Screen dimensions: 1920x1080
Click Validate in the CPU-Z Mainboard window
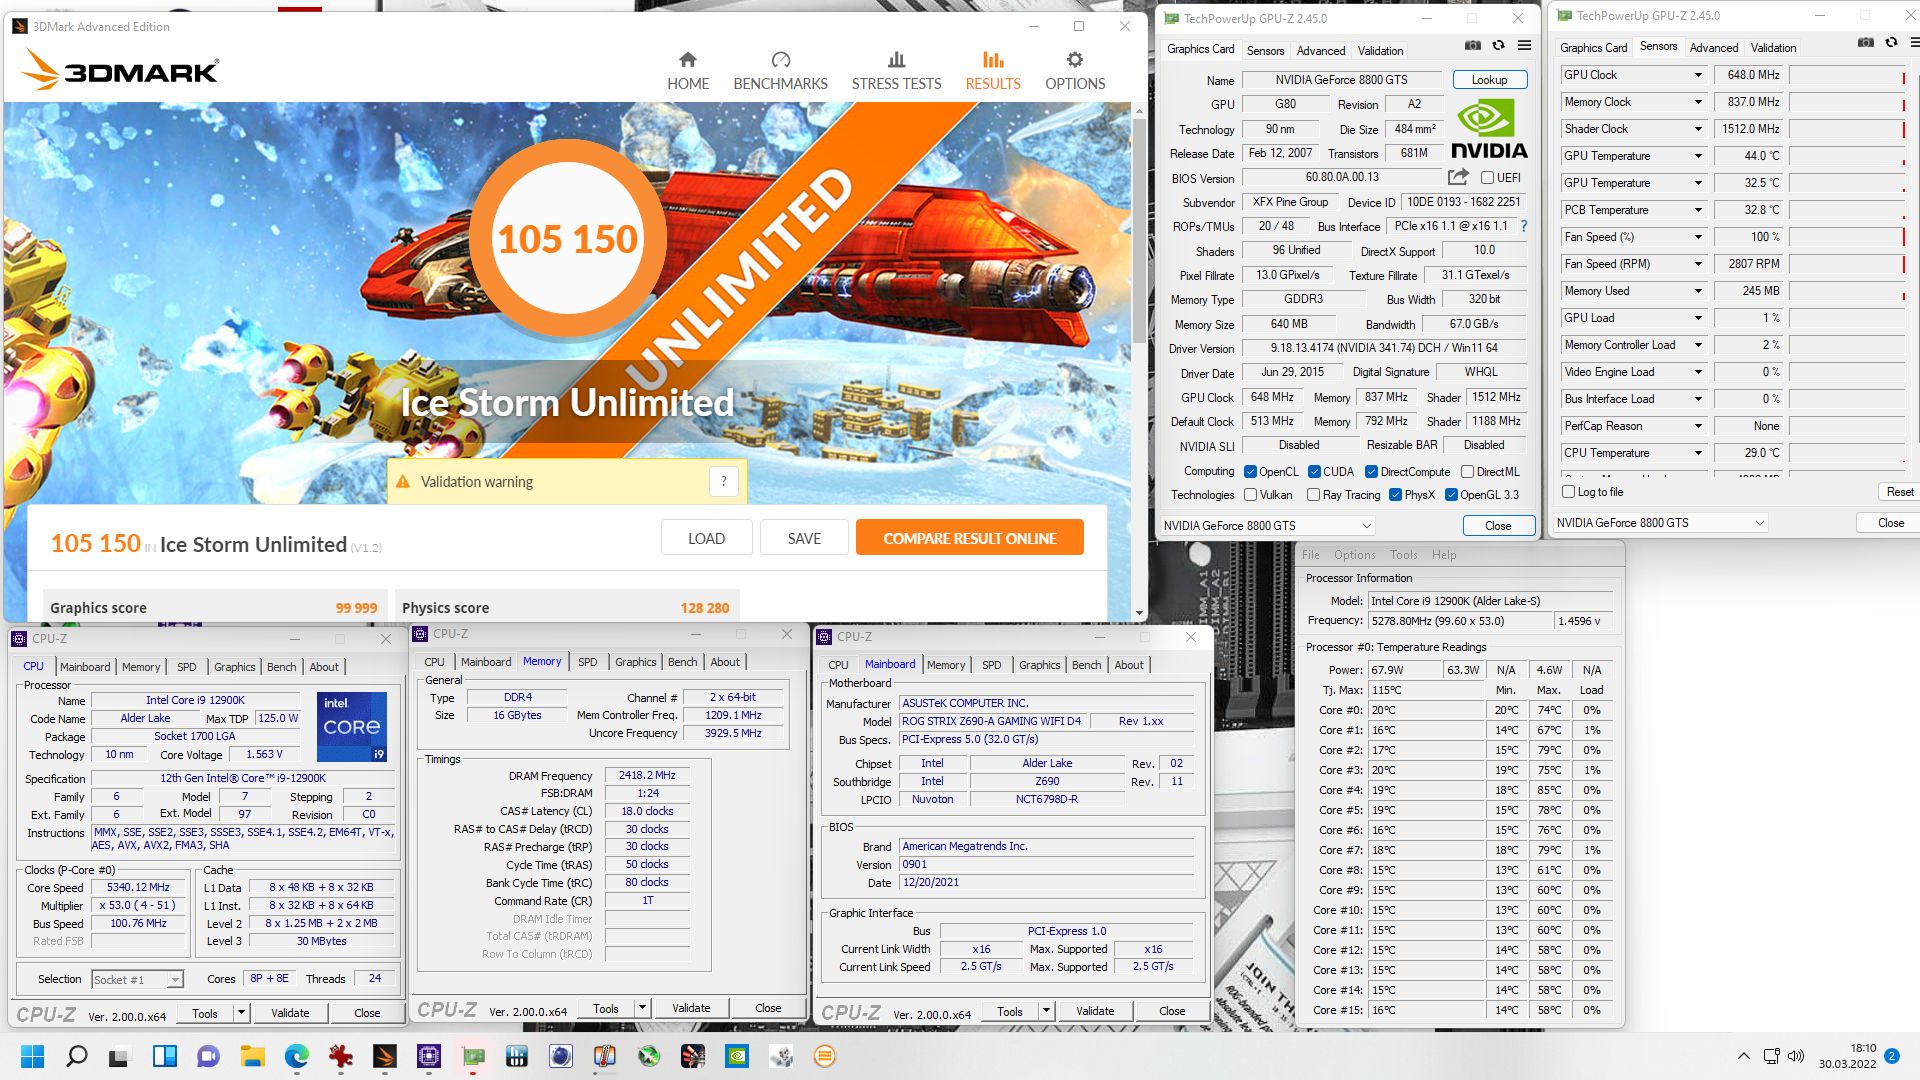pyautogui.click(x=1095, y=1011)
